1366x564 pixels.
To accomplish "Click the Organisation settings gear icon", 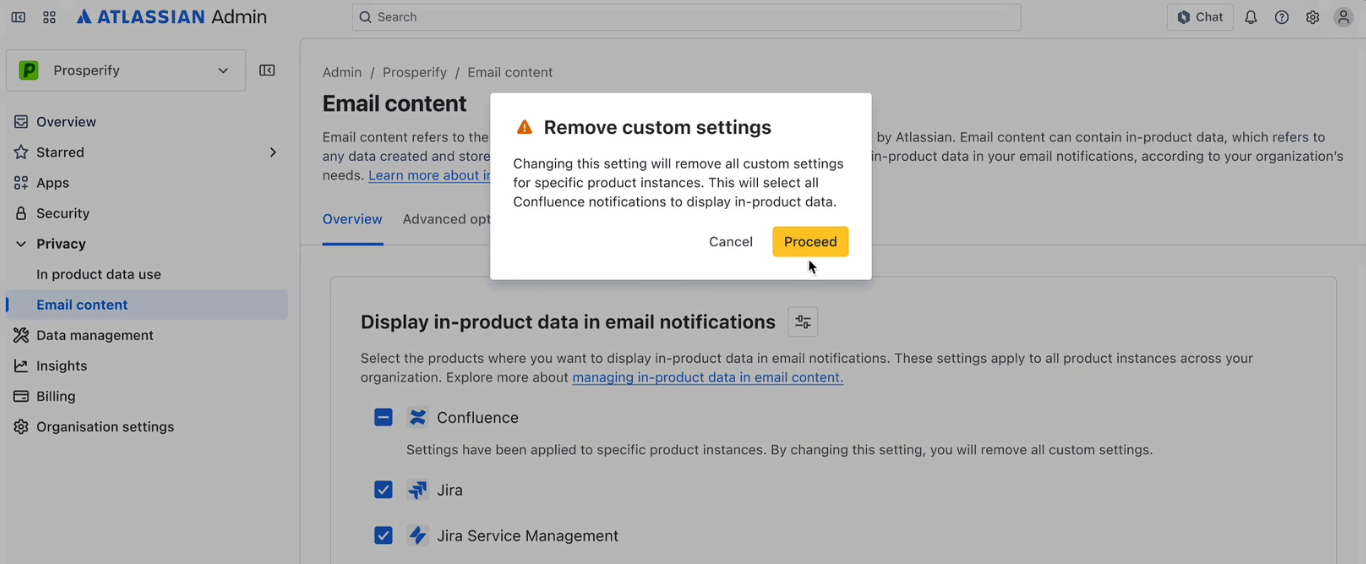I will pyautogui.click(x=21, y=427).
